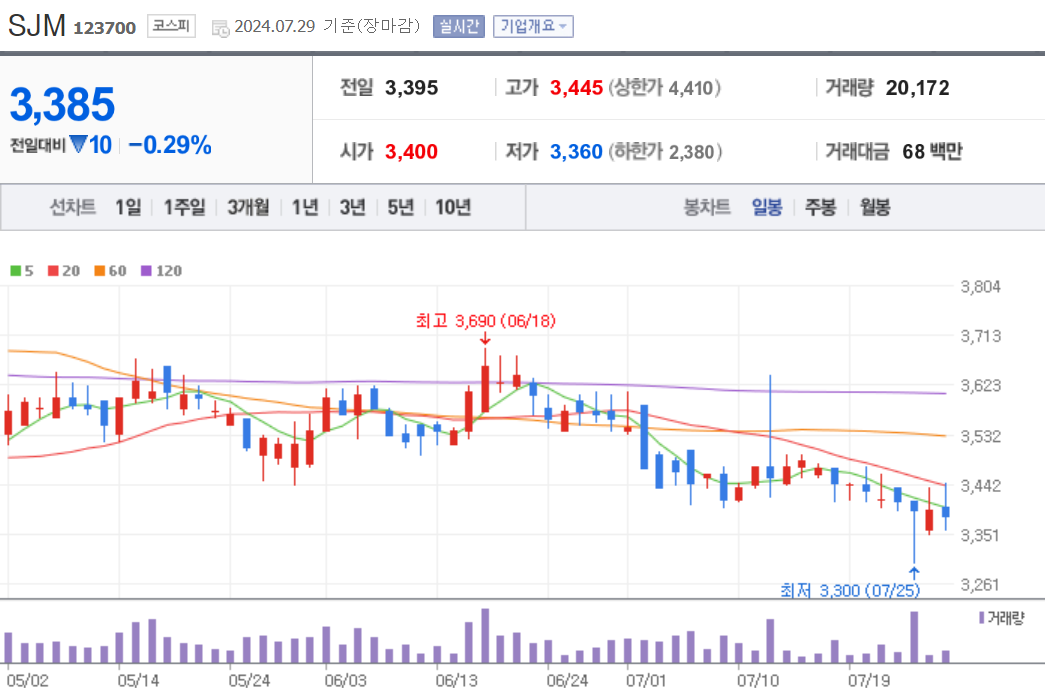Switch to 일봉 daily candle chart

(767, 207)
